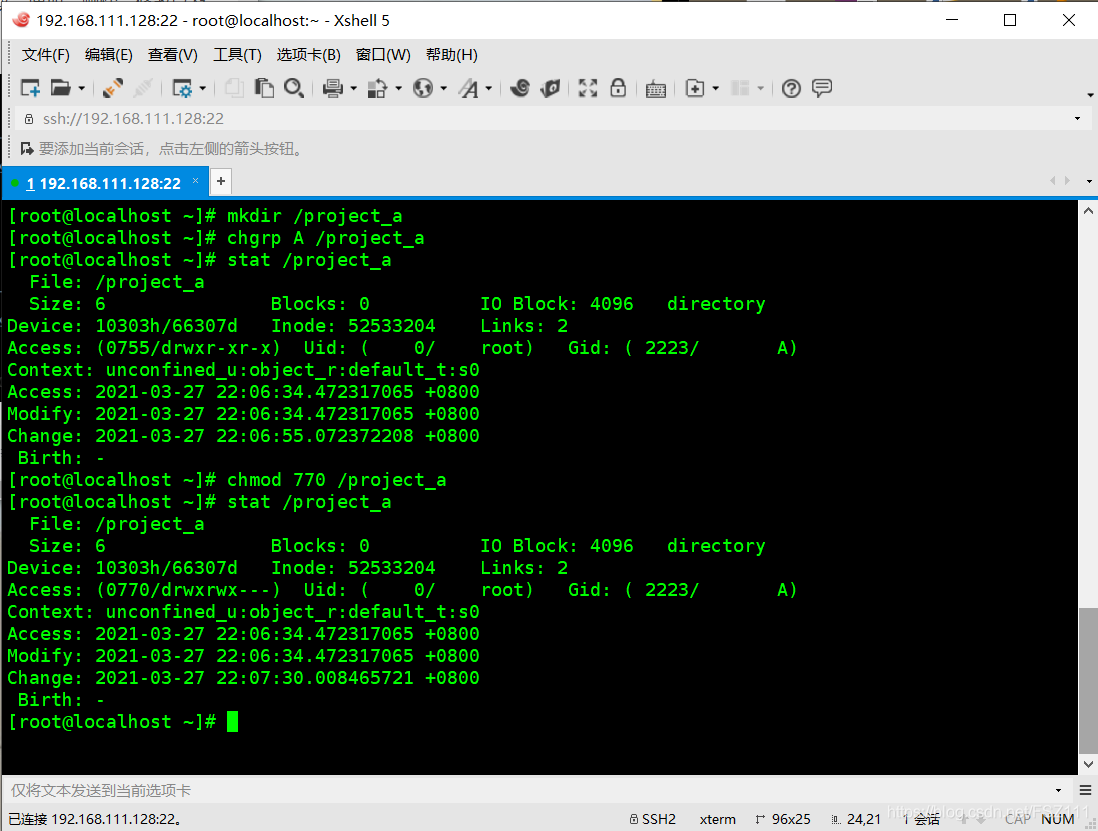Click the terminal scrollbar up arrow
The width and height of the screenshot is (1098, 831).
[x=1087, y=210]
